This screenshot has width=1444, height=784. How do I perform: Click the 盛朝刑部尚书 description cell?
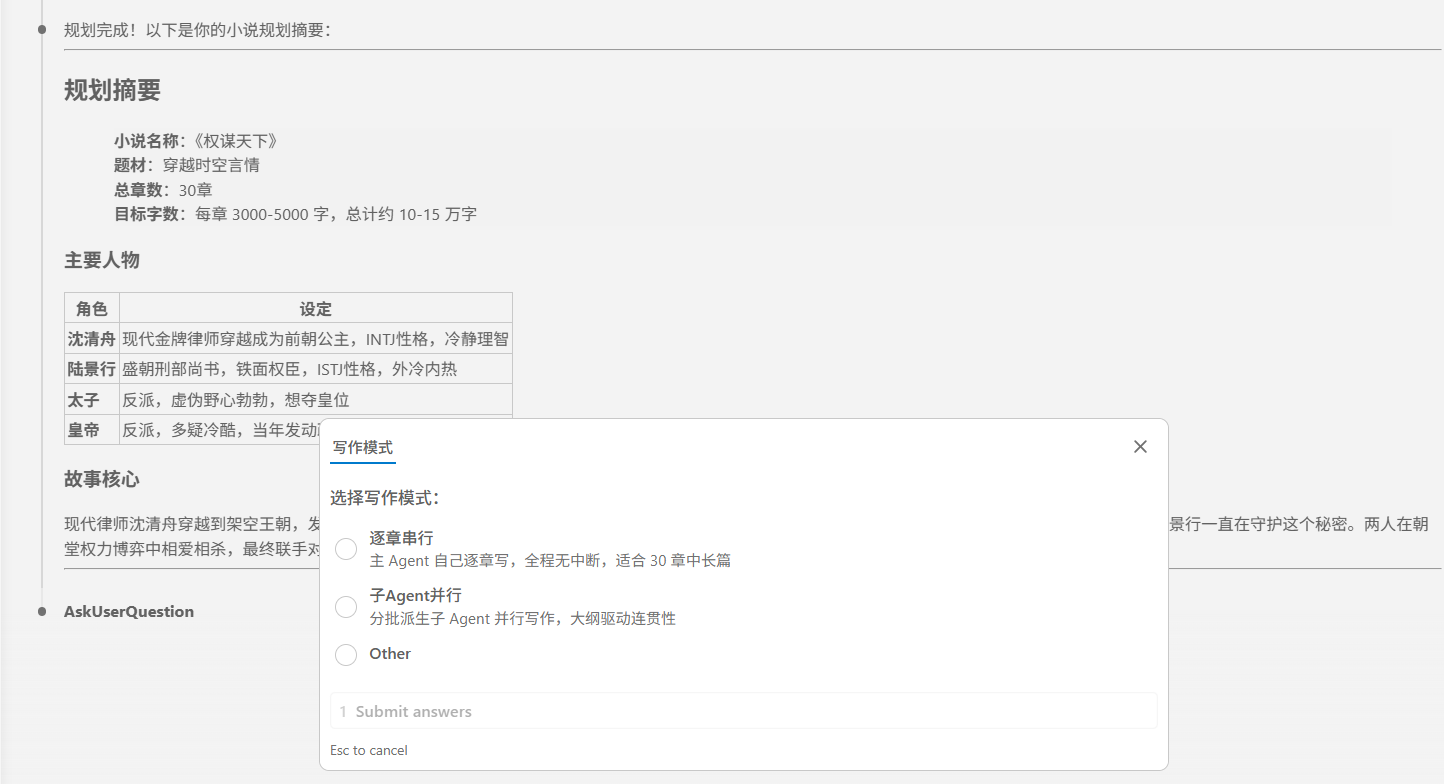(x=316, y=369)
